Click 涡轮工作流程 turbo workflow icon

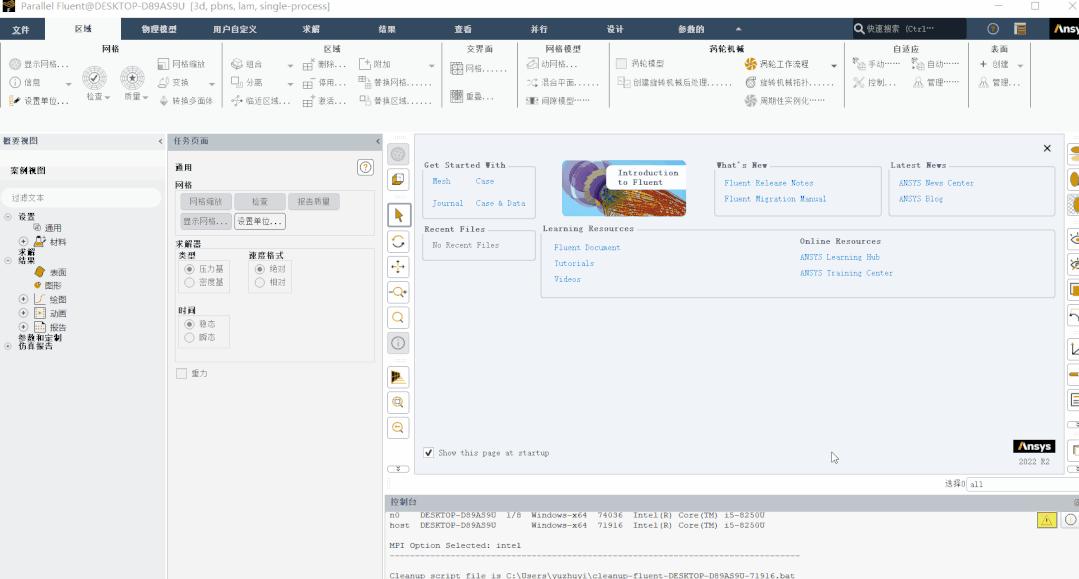point(751,64)
